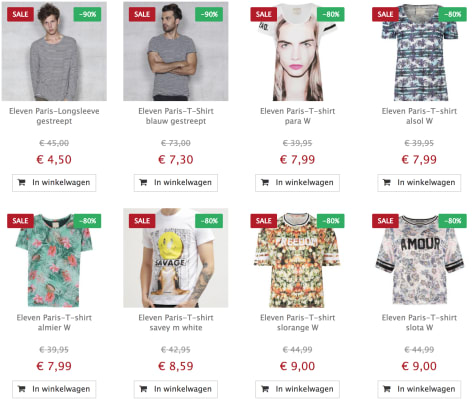Add T-shirt almier W to winkelwagen
Image resolution: width=475 pixels, height=406 pixels.
point(54,389)
